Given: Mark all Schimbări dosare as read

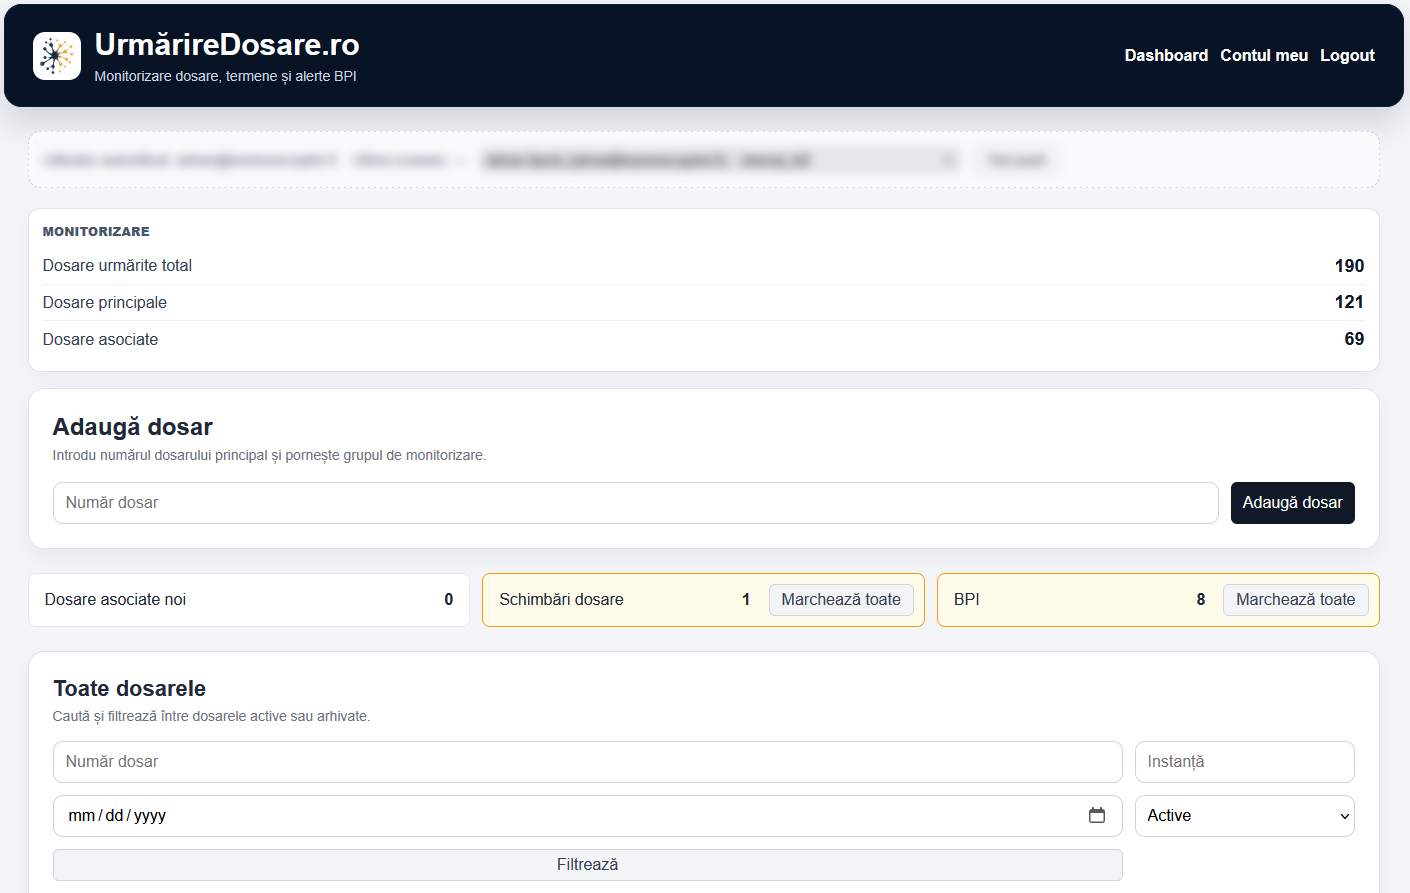Looking at the screenshot, I should click(841, 600).
